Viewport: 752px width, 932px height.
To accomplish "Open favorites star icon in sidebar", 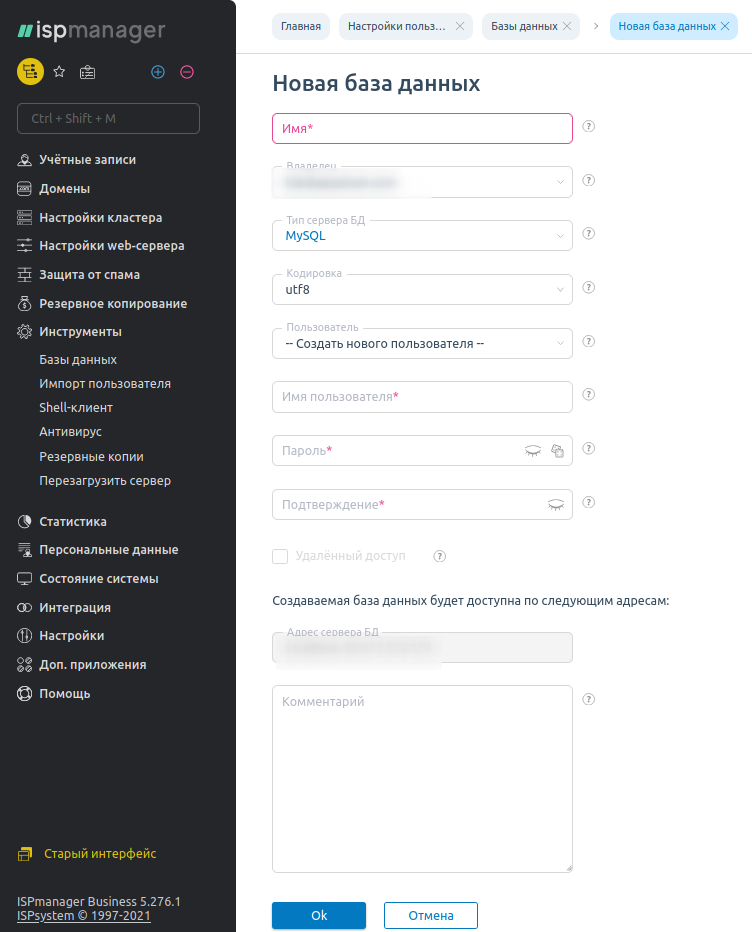I will click(x=59, y=72).
